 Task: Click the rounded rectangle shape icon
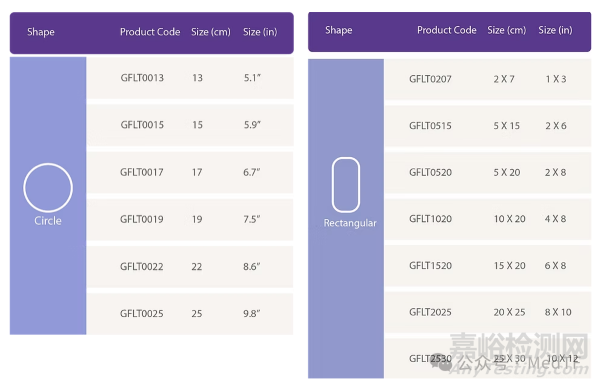346,185
